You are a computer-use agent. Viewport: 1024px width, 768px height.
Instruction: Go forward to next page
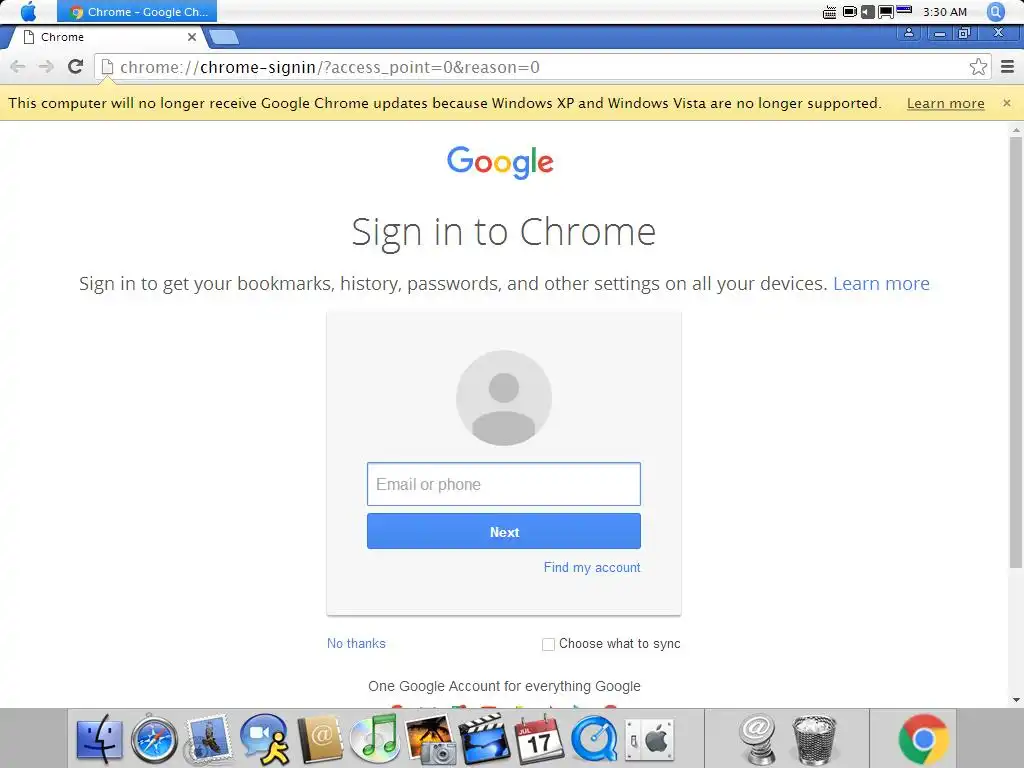click(46, 67)
